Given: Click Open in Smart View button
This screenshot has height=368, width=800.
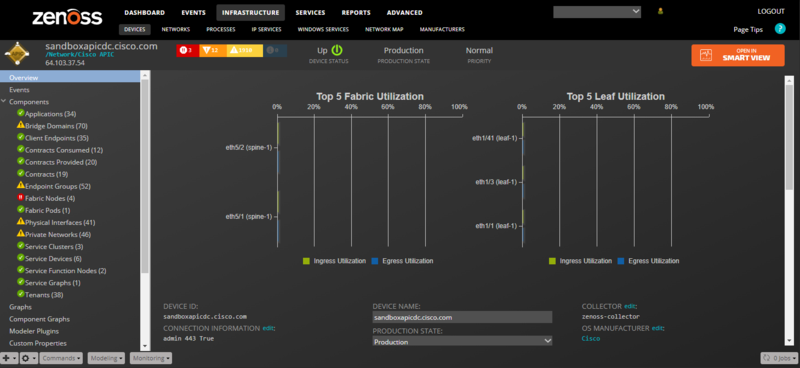Looking at the screenshot, I should 738,55.
